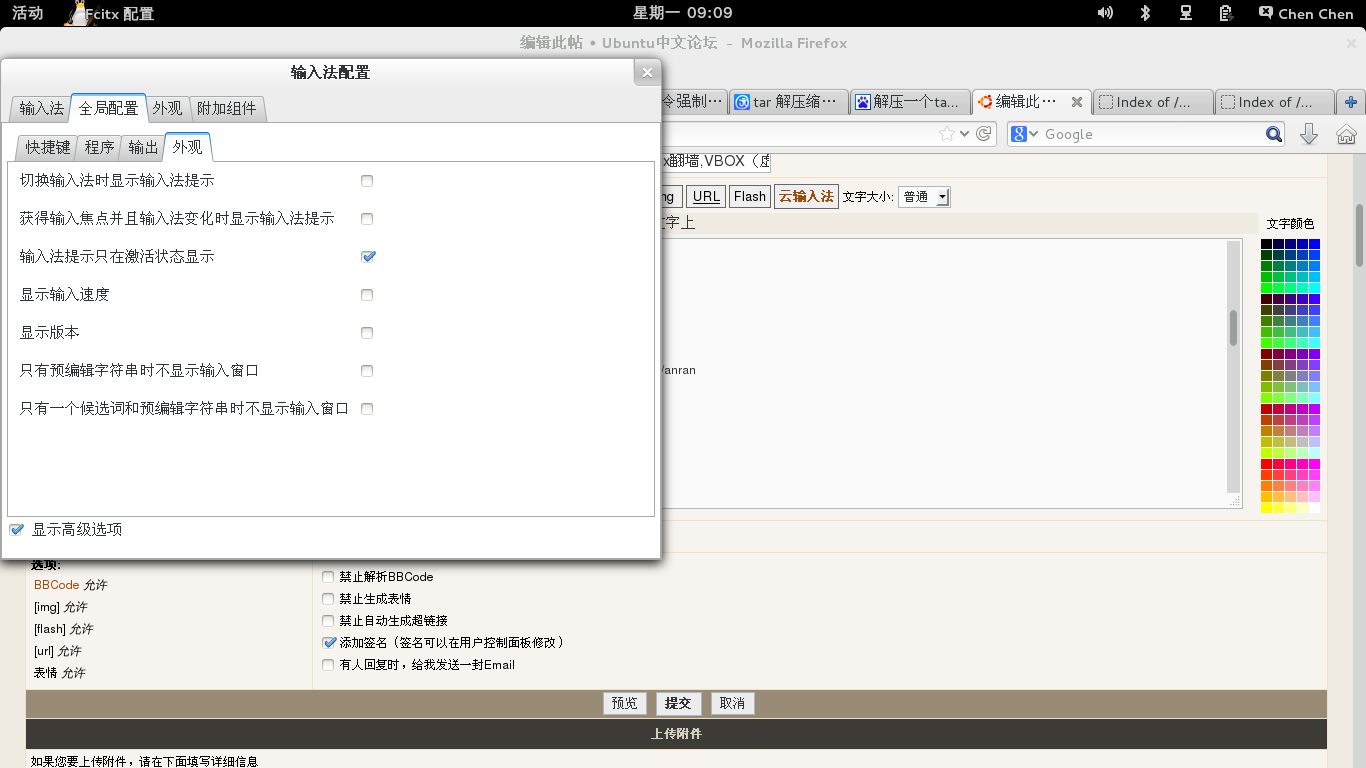
Task: Click the Fcitx penguin icon in top bar
Action: [77, 13]
